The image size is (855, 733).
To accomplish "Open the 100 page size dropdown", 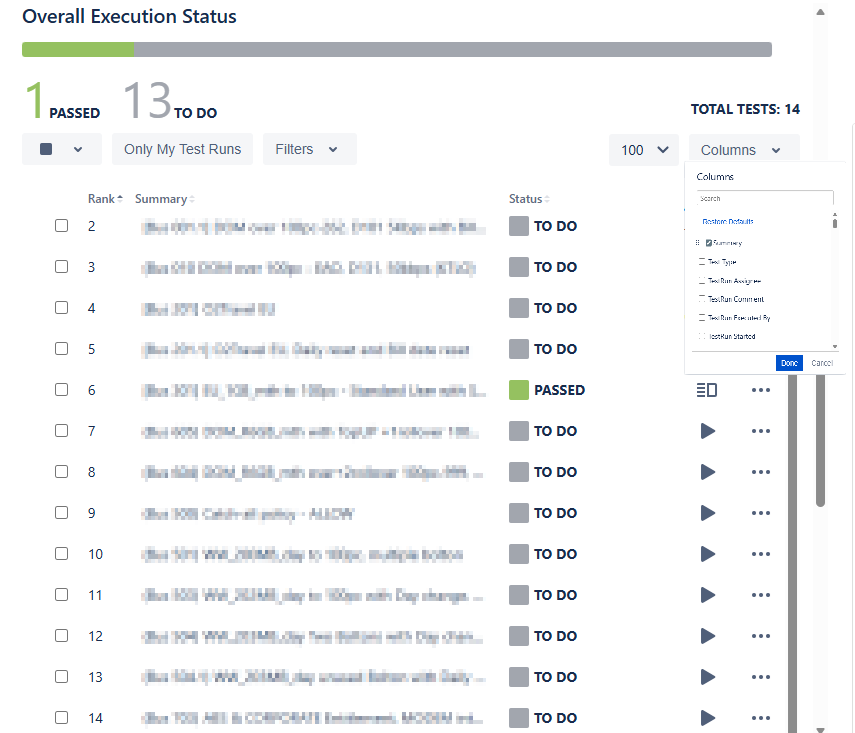I will [643, 150].
